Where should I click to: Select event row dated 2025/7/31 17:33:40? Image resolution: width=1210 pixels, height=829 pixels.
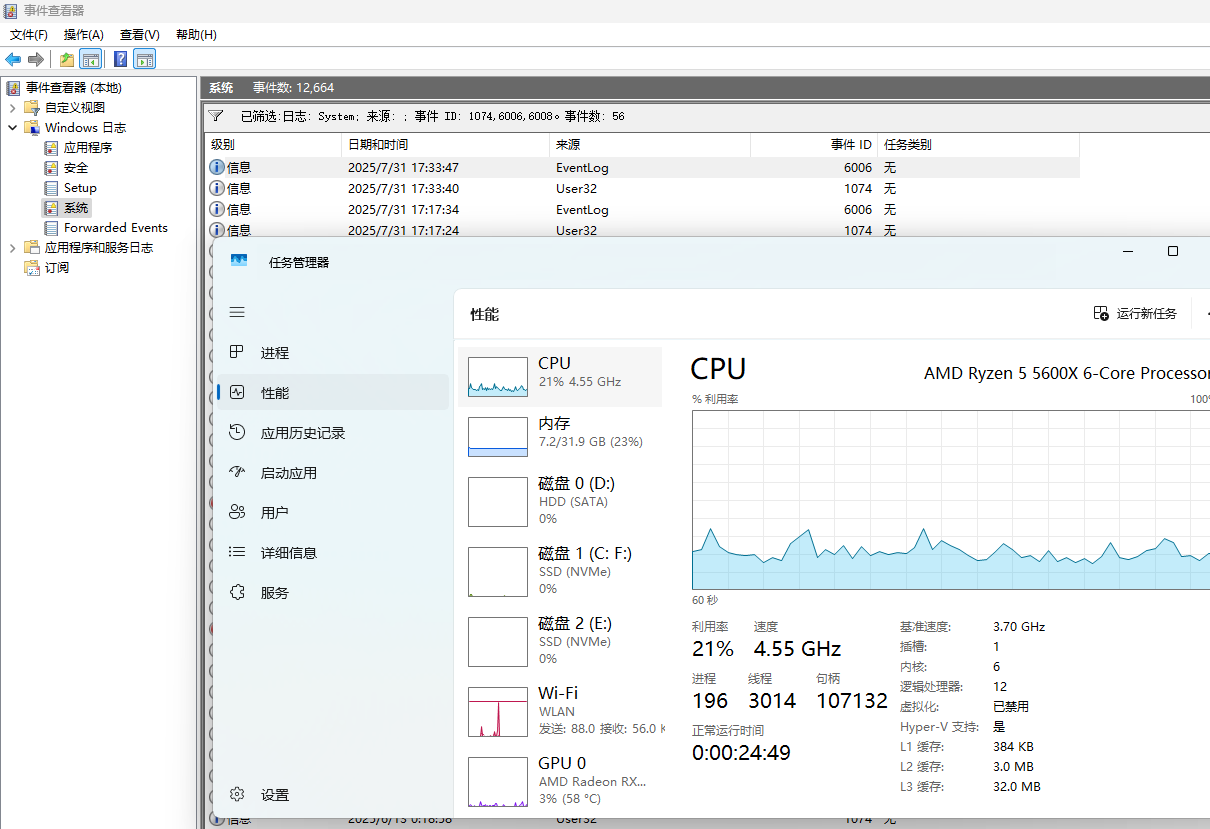point(642,188)
